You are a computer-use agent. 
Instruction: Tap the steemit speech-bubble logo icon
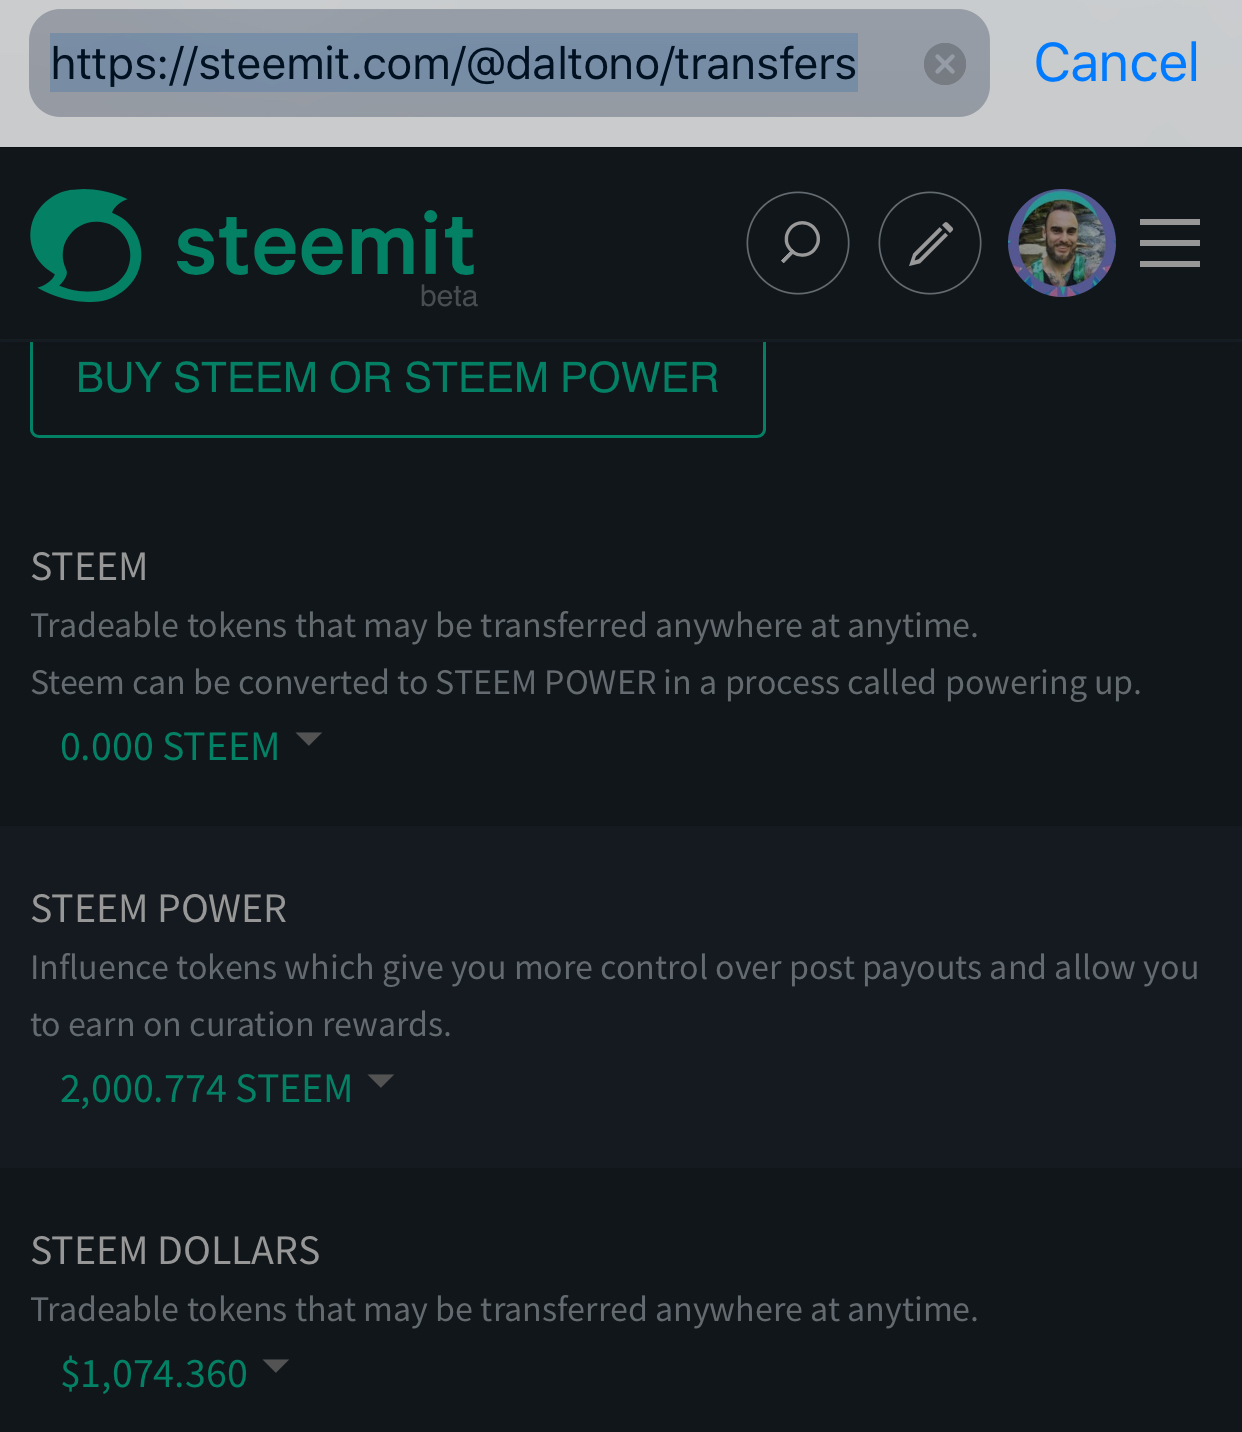[86, 245]
